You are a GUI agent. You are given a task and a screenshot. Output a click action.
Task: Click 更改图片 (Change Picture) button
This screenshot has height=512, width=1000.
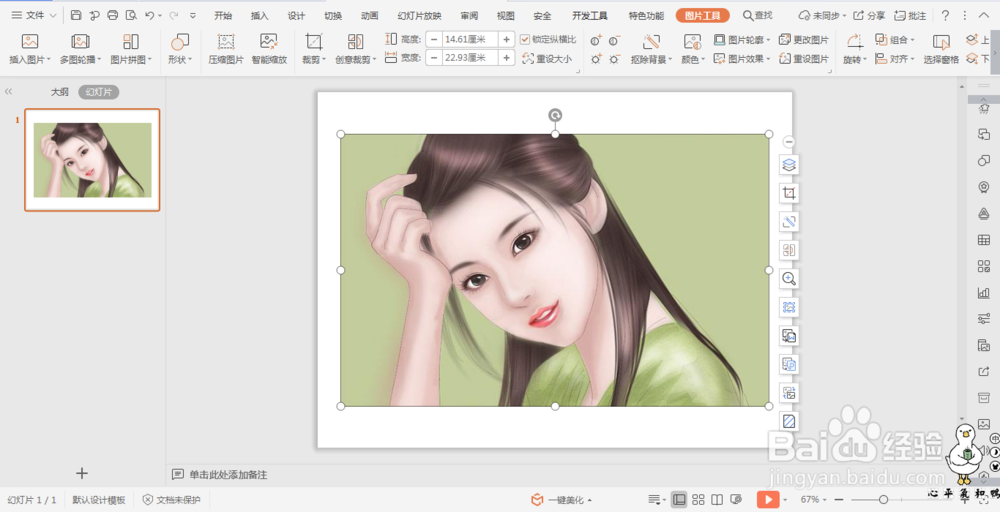(x=804, y=40)
